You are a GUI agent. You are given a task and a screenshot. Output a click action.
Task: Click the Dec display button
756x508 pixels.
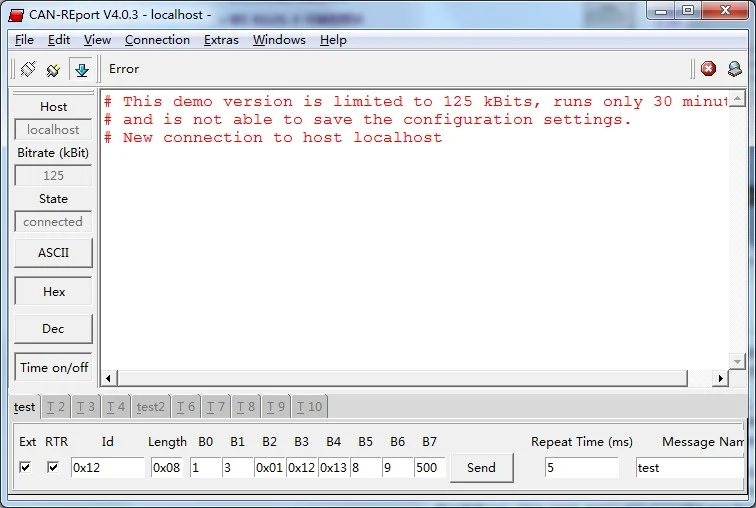[x=53, y=329]
